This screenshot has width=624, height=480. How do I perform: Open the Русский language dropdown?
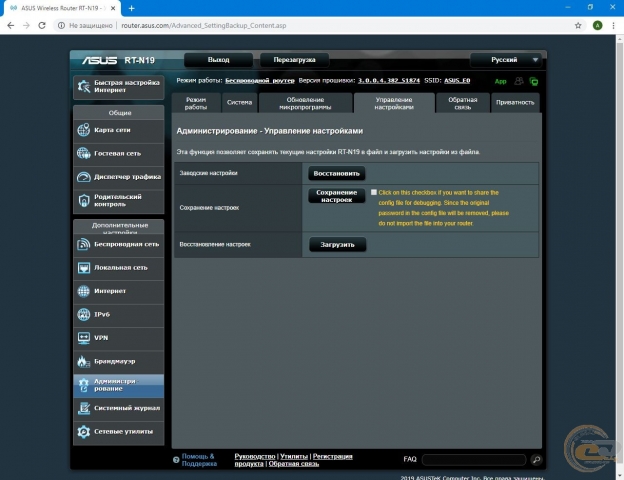click(x=506, y=60)
